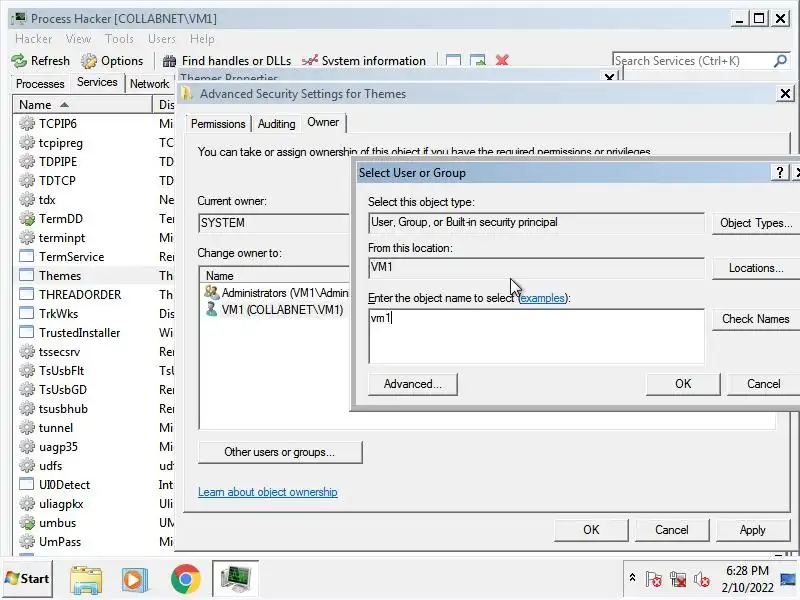Choose VM1 (COLLABNET\VM1) as owner

pyautogui.click(x=276, y=310)
